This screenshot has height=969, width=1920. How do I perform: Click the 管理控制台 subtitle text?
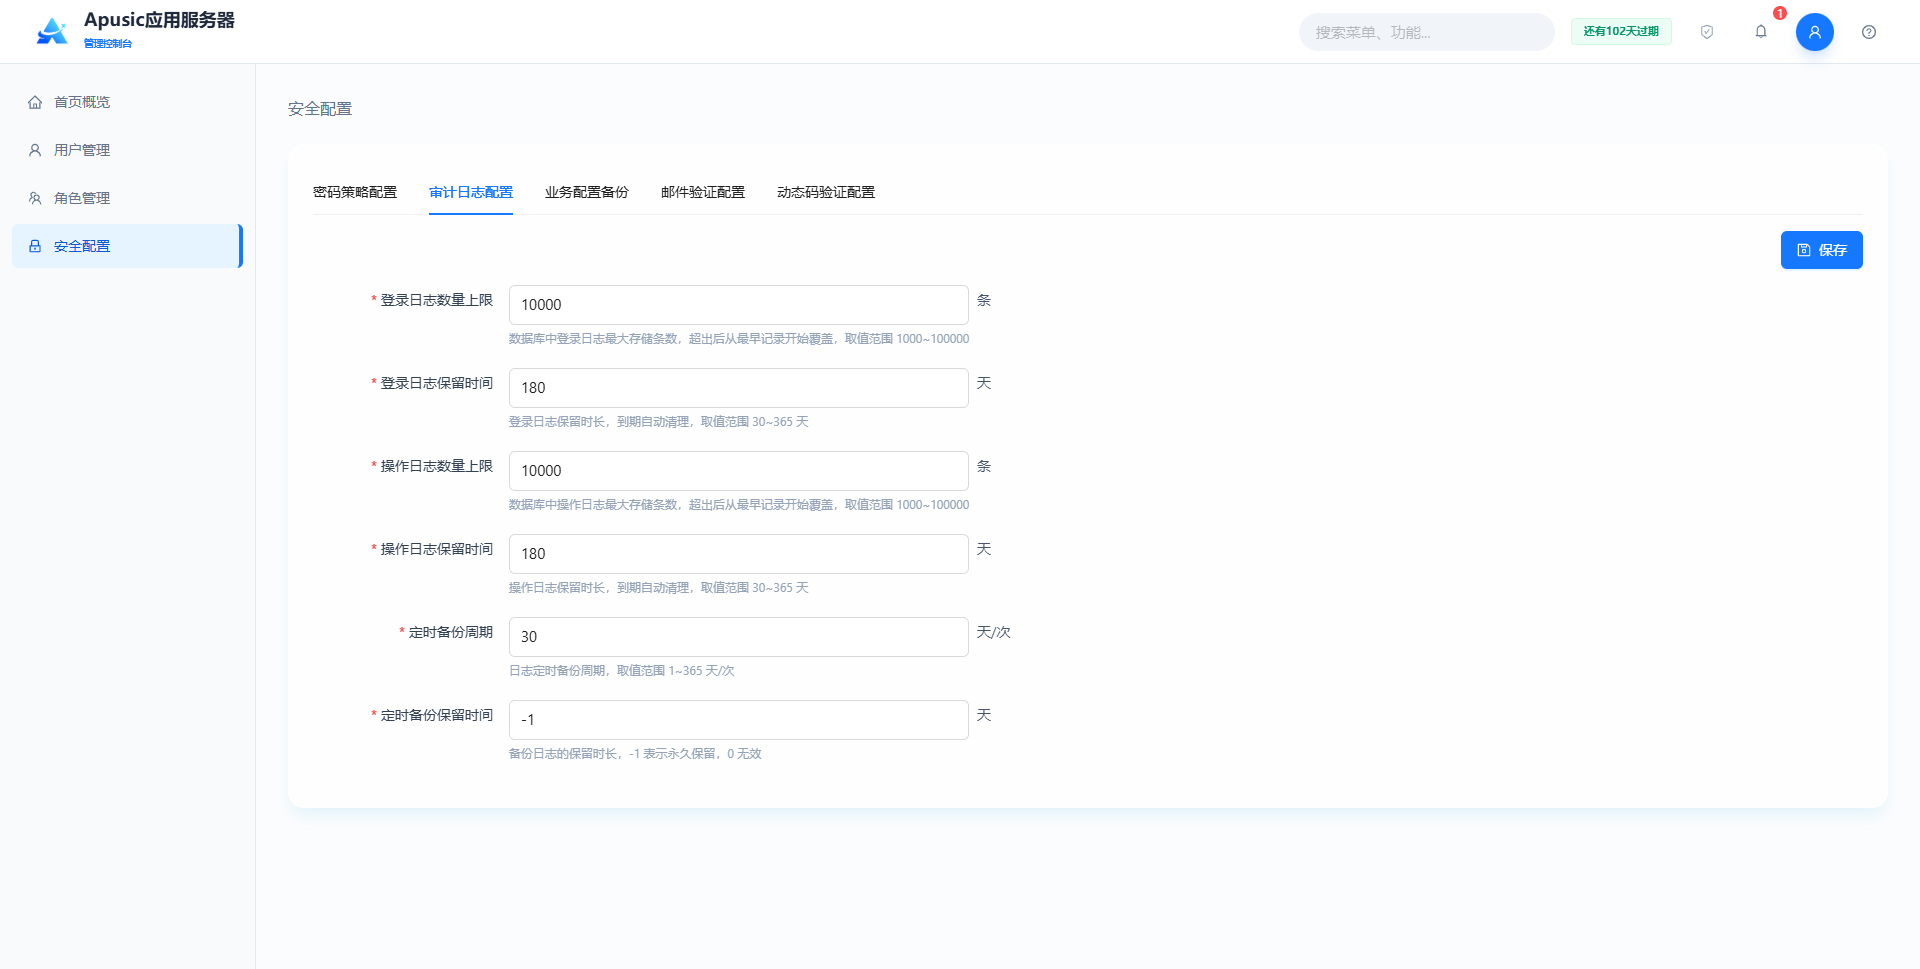[x=108, y=43]
